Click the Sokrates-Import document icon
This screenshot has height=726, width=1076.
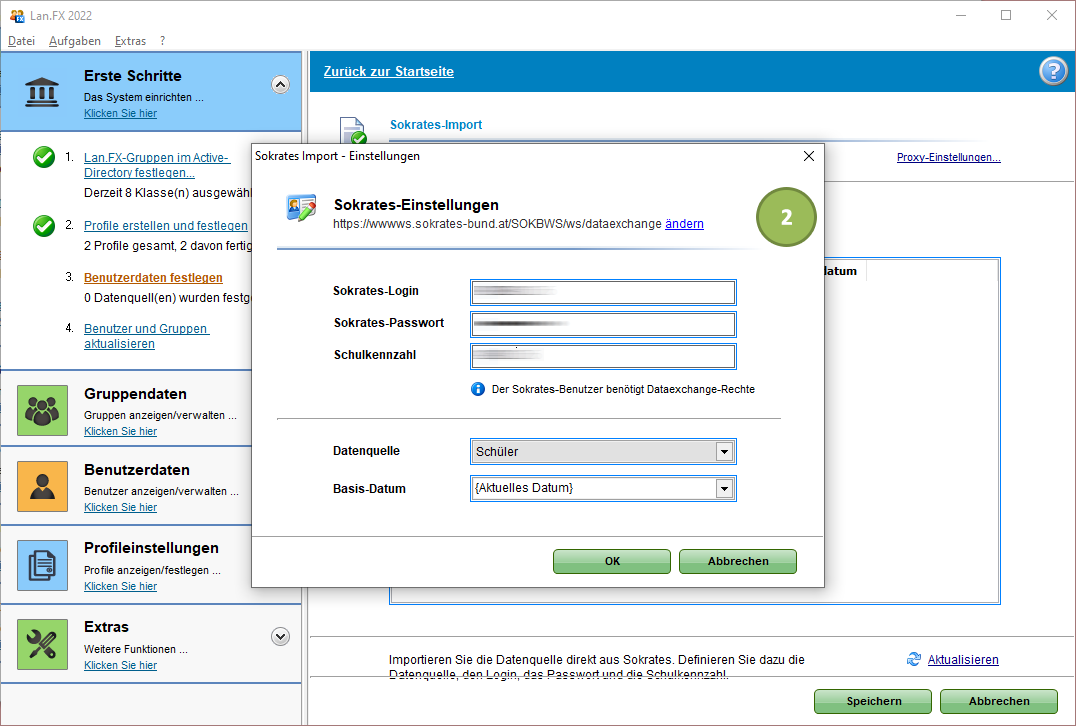click(353, 130)
